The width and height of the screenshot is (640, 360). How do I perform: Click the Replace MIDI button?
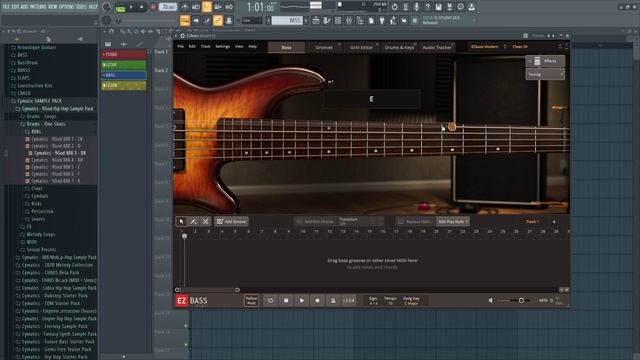click(415, 221)
